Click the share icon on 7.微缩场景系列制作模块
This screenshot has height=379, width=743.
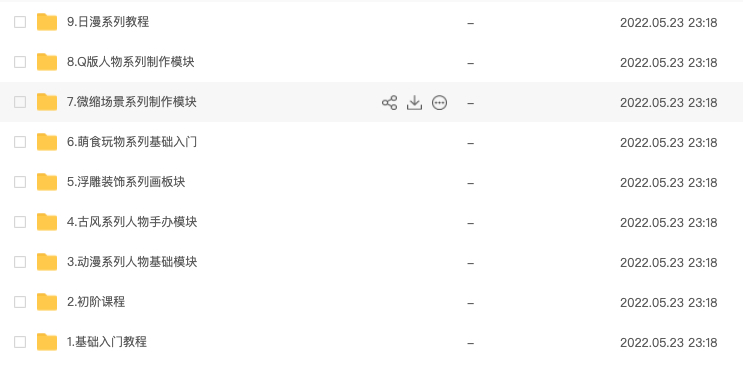point(390,103)
